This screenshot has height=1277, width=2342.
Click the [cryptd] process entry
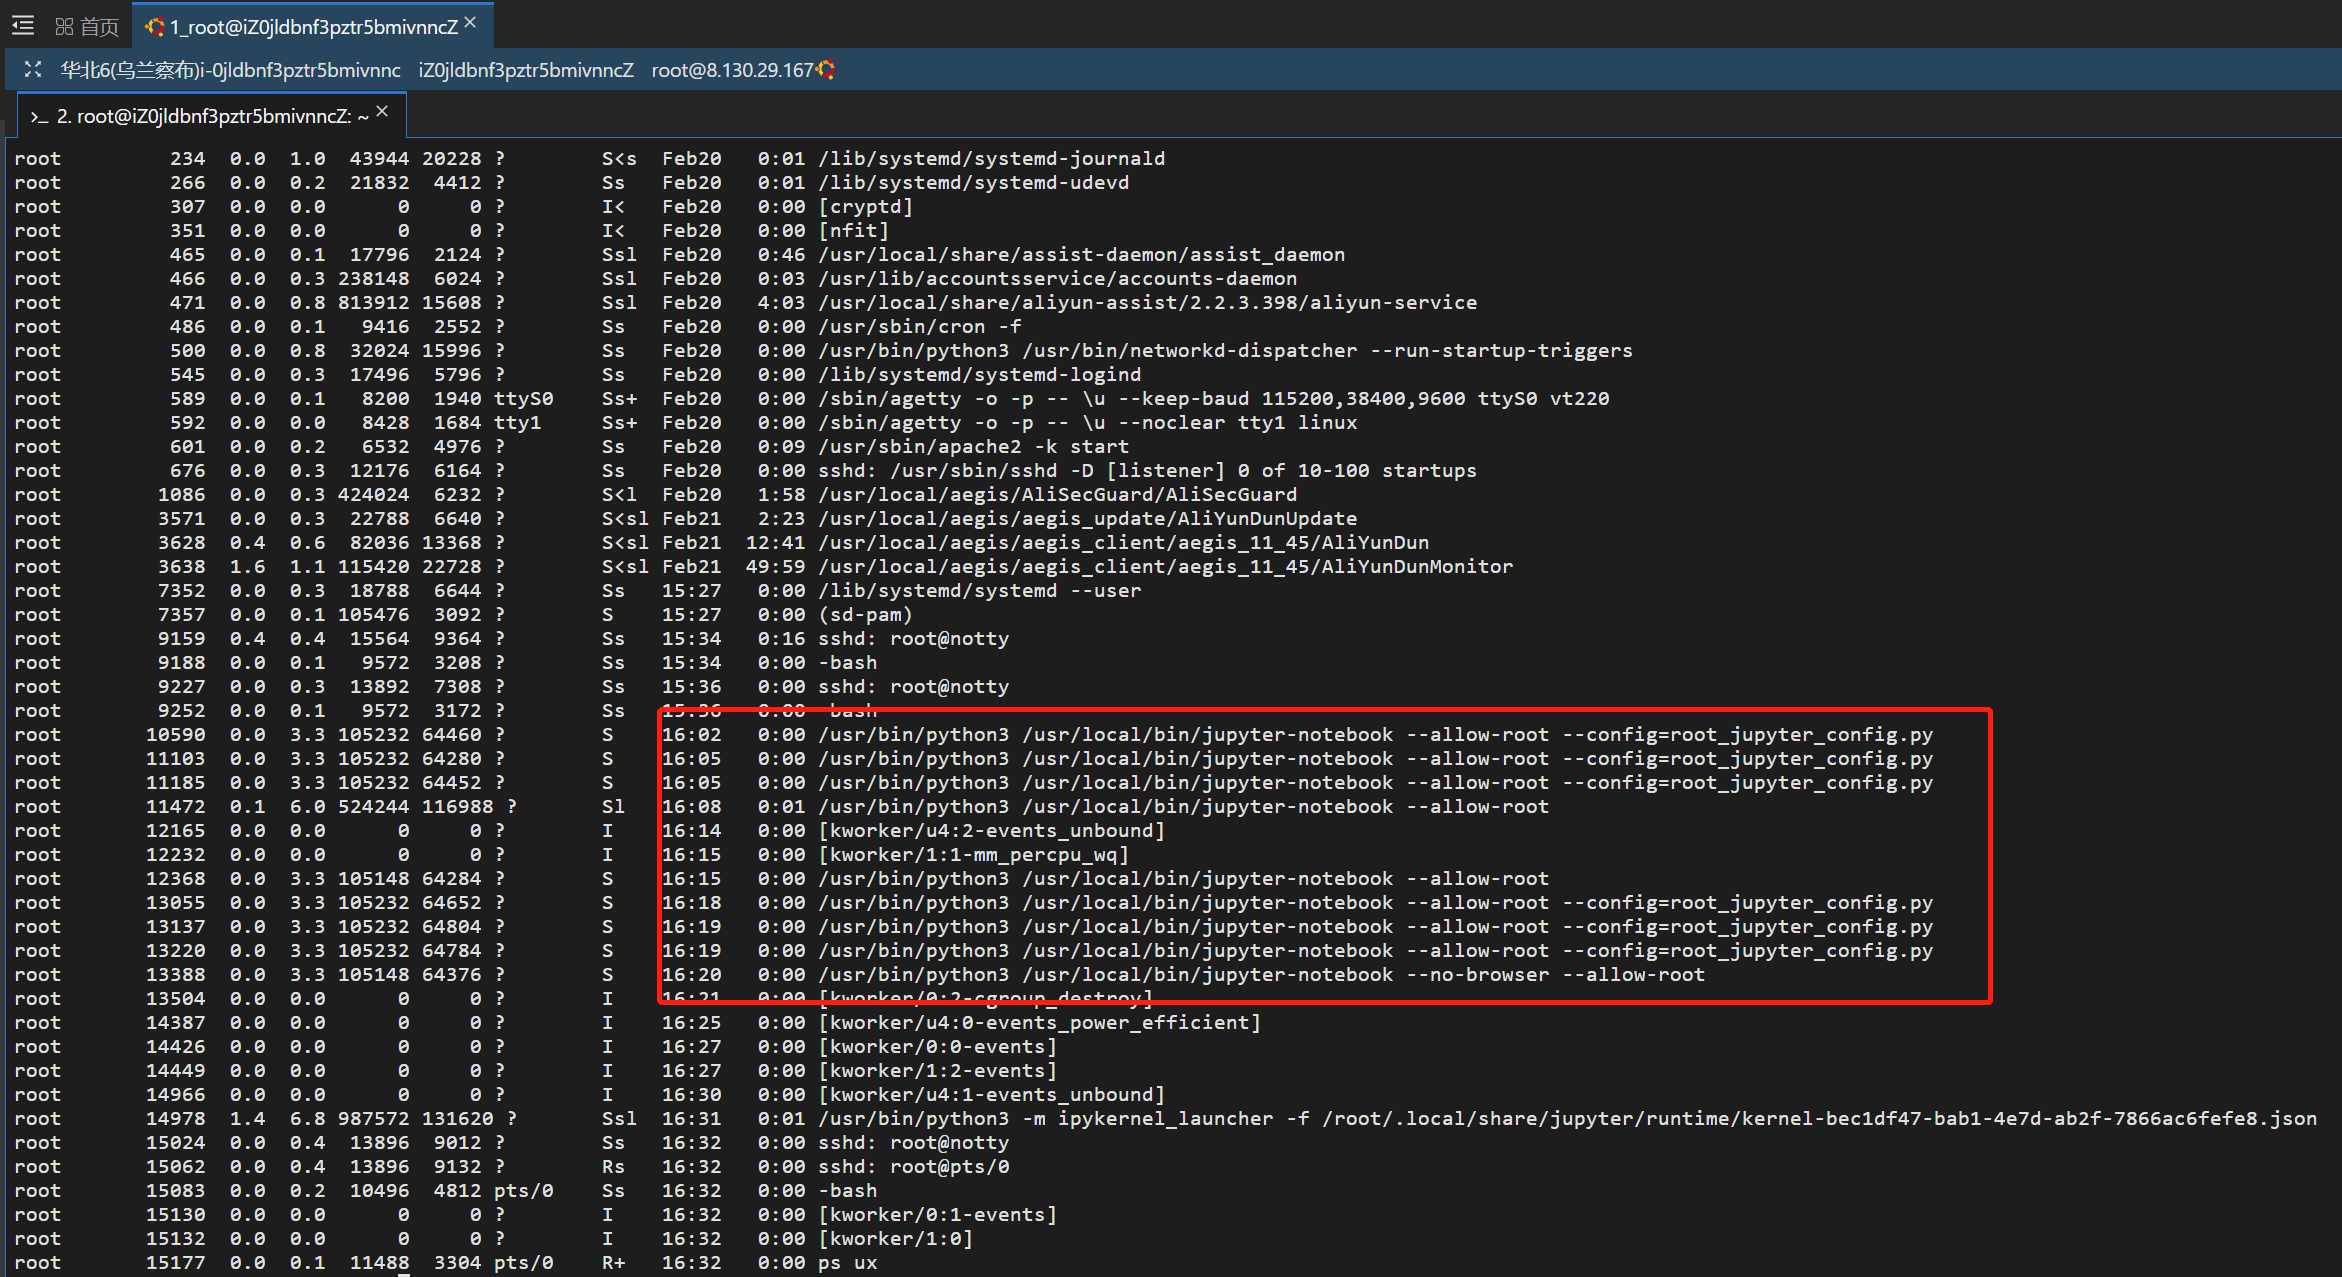(x=866, y=207)
